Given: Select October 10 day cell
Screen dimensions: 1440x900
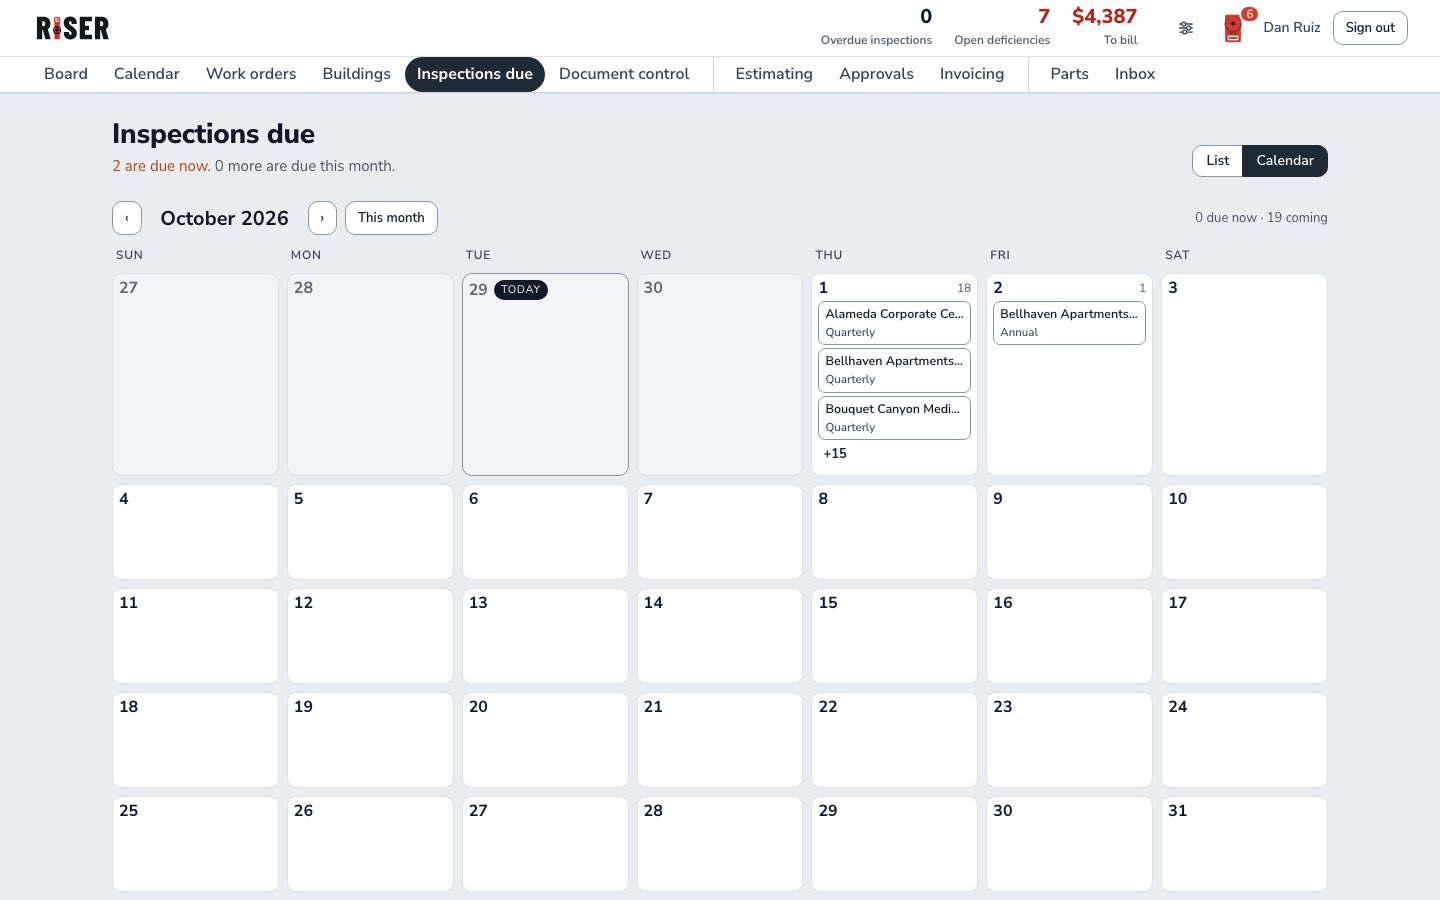Looking at the screenshot, I should (x=1244, y=532).
